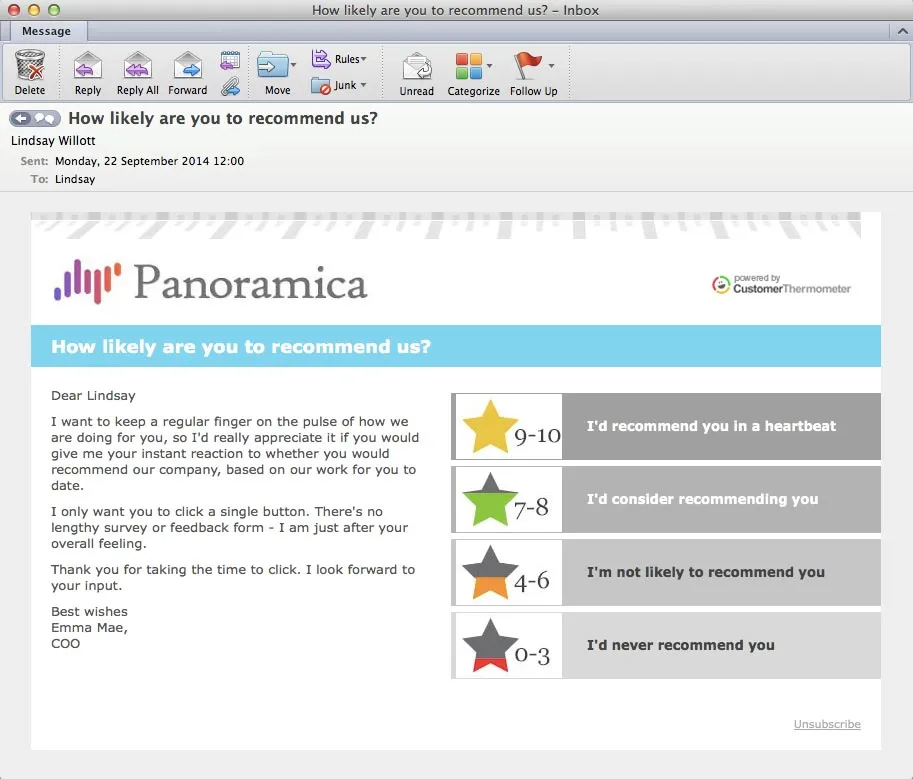The height and width of the screenshot is (779, 913).
Task: Click the recipient name Lindsay in To field
Action: tap(75, 179)
